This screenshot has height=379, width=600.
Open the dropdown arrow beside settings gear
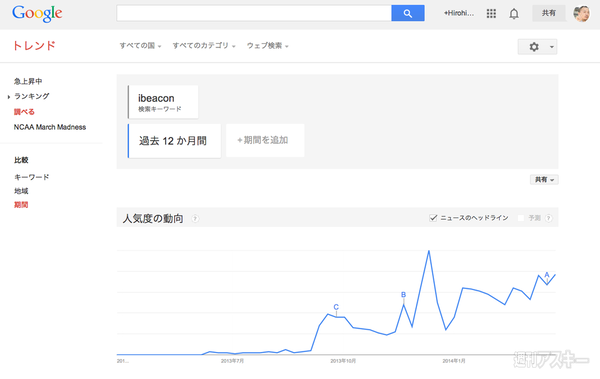pyautogui.click(x=552, y=47)
